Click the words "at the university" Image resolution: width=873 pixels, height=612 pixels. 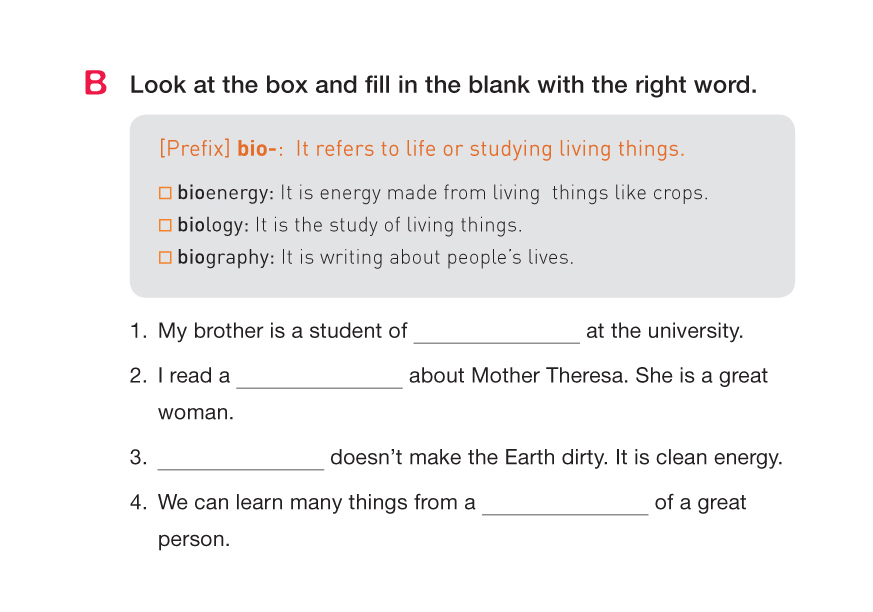coord(664,331)
